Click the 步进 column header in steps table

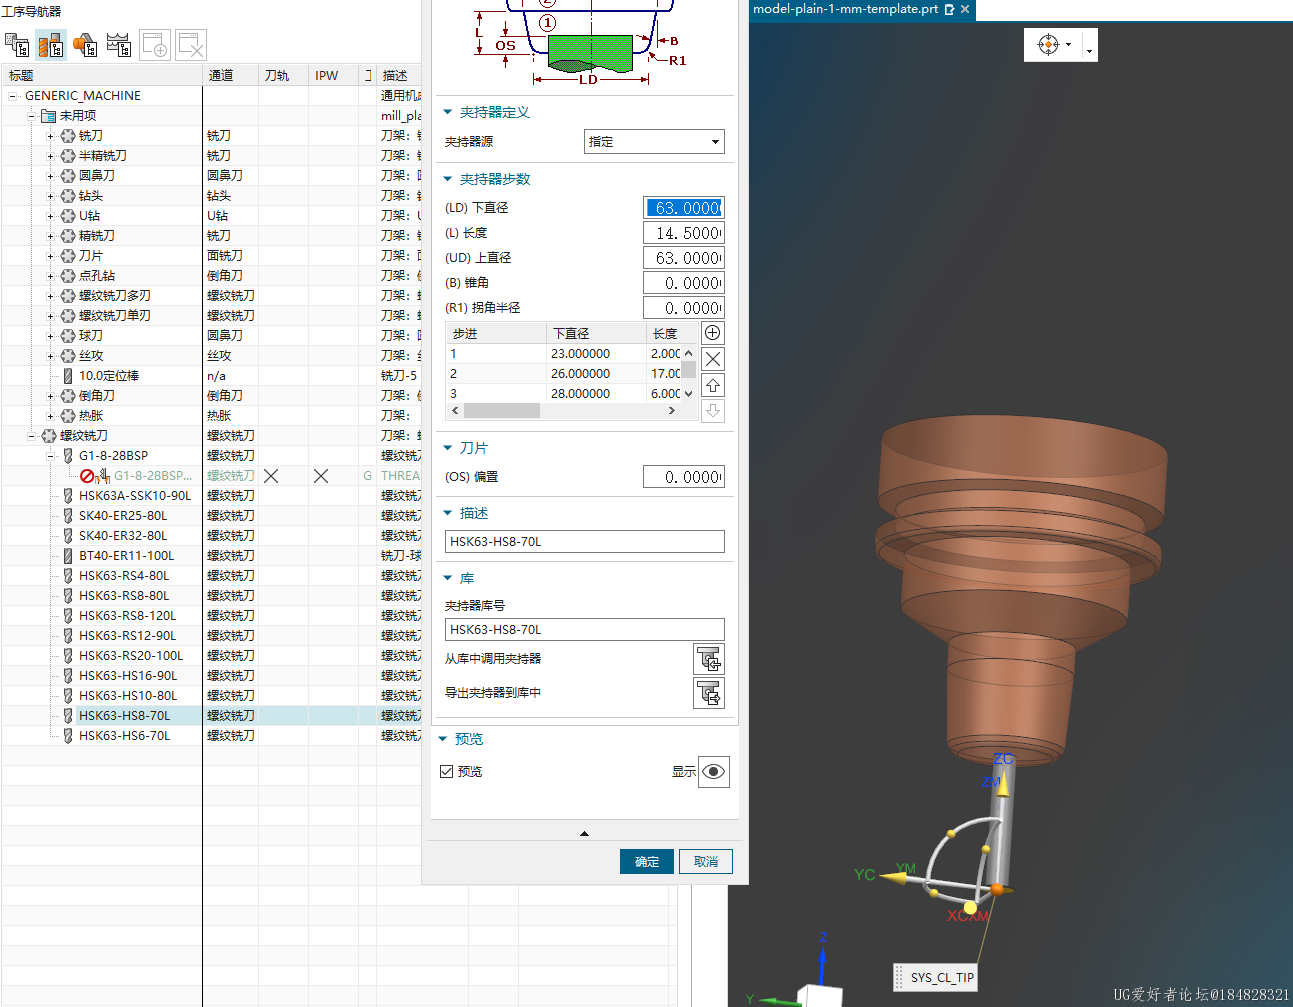click(x=496, y=333)
